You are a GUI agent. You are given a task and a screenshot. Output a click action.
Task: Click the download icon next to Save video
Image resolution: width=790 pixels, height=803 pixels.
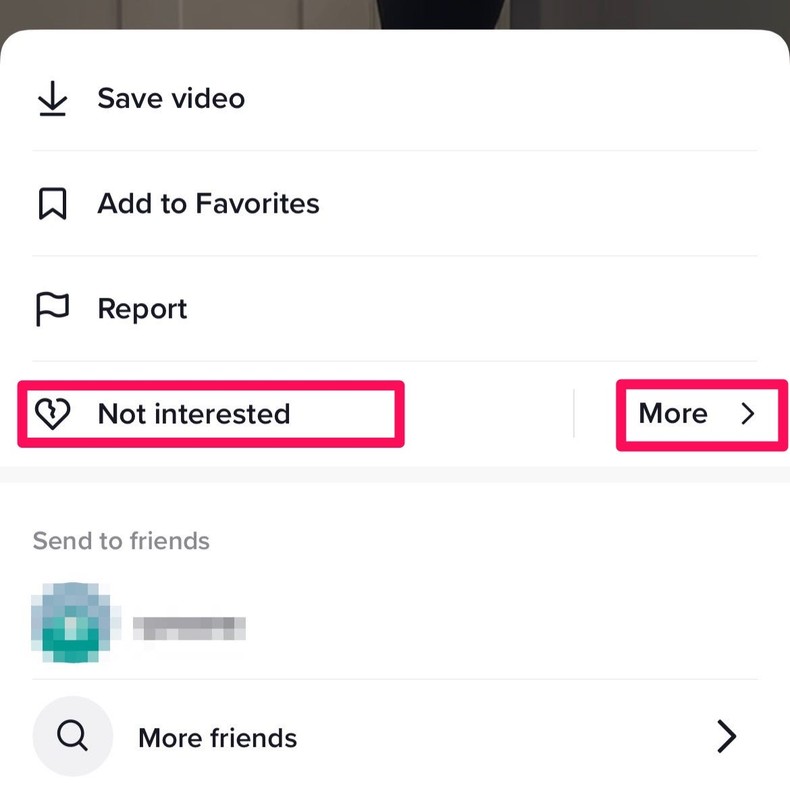[x=51, y=97]
